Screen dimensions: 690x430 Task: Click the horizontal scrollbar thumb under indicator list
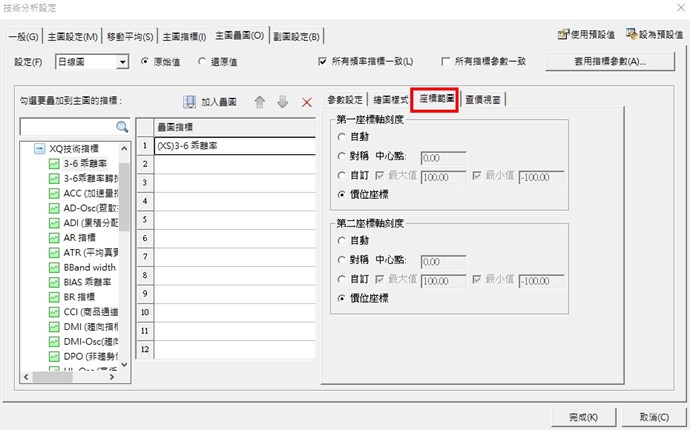point(53,377)
